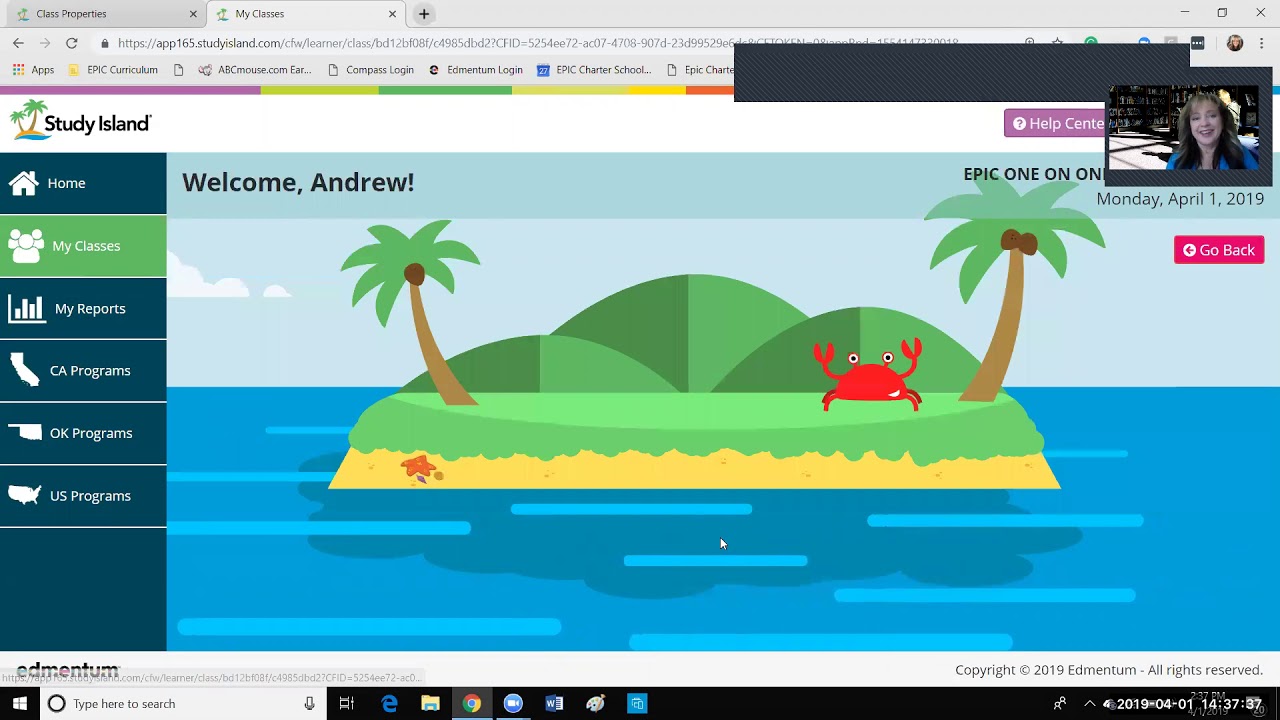Click the webcam video thumbnail
This screenshot has width=1280, height=720.
coord(1184,128)
